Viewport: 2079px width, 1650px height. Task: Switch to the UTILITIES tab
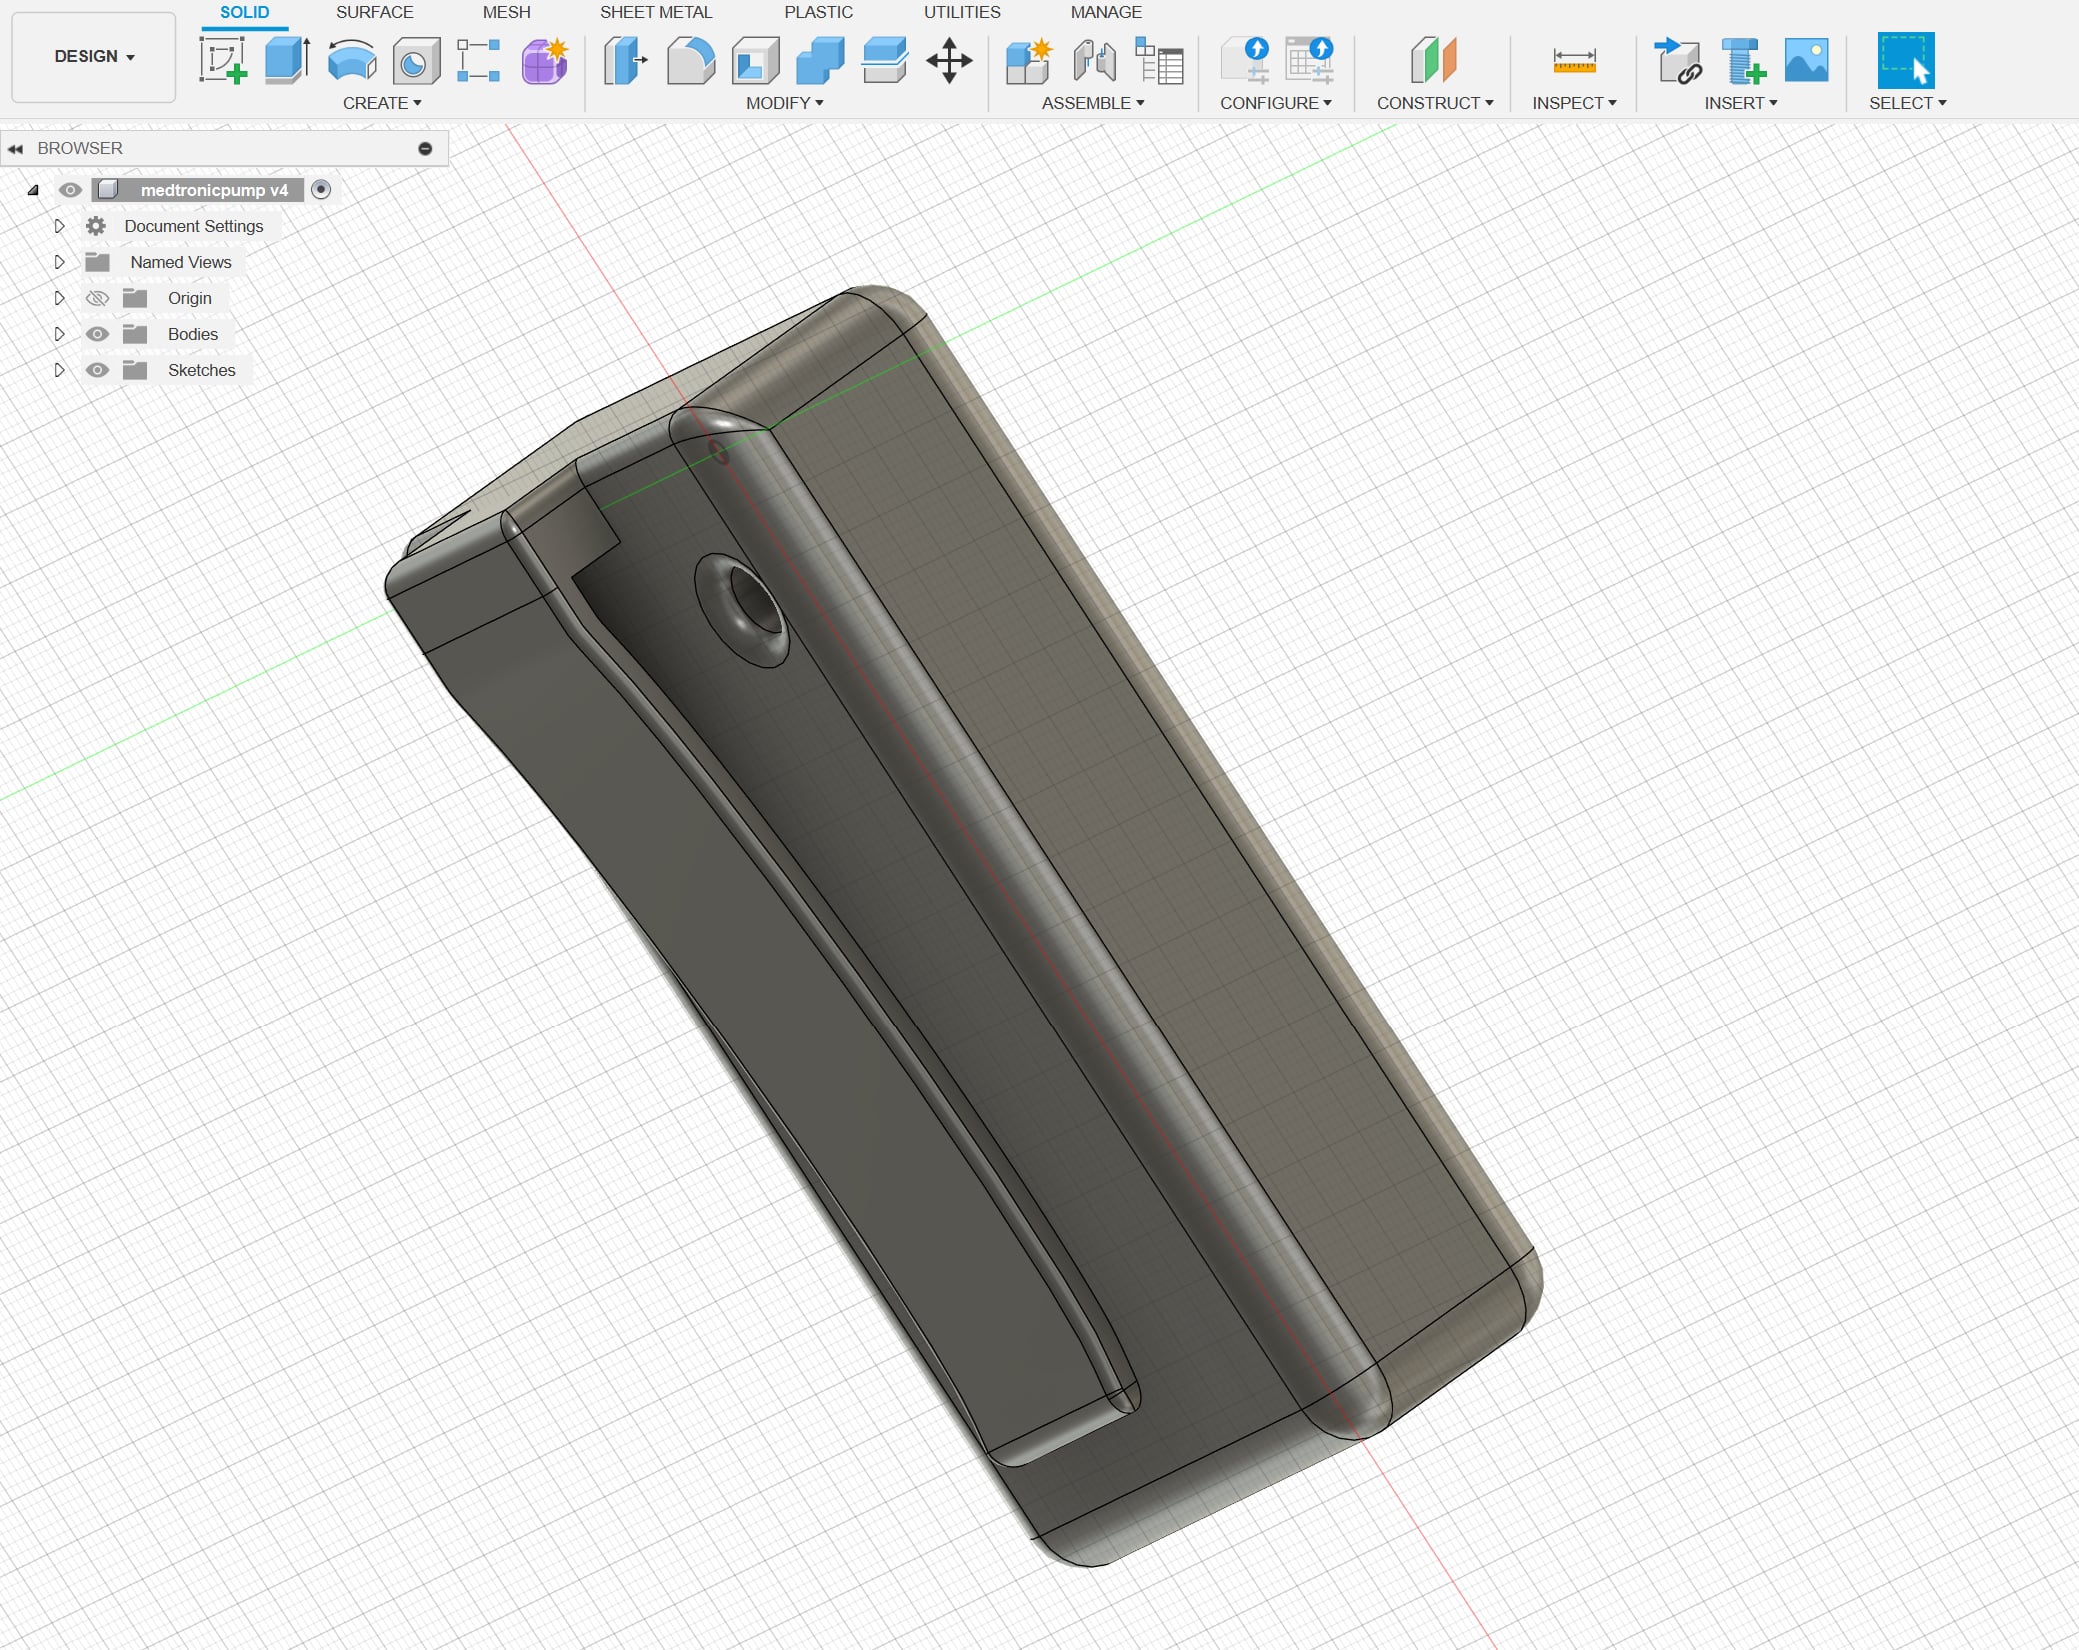pos(962,12)
